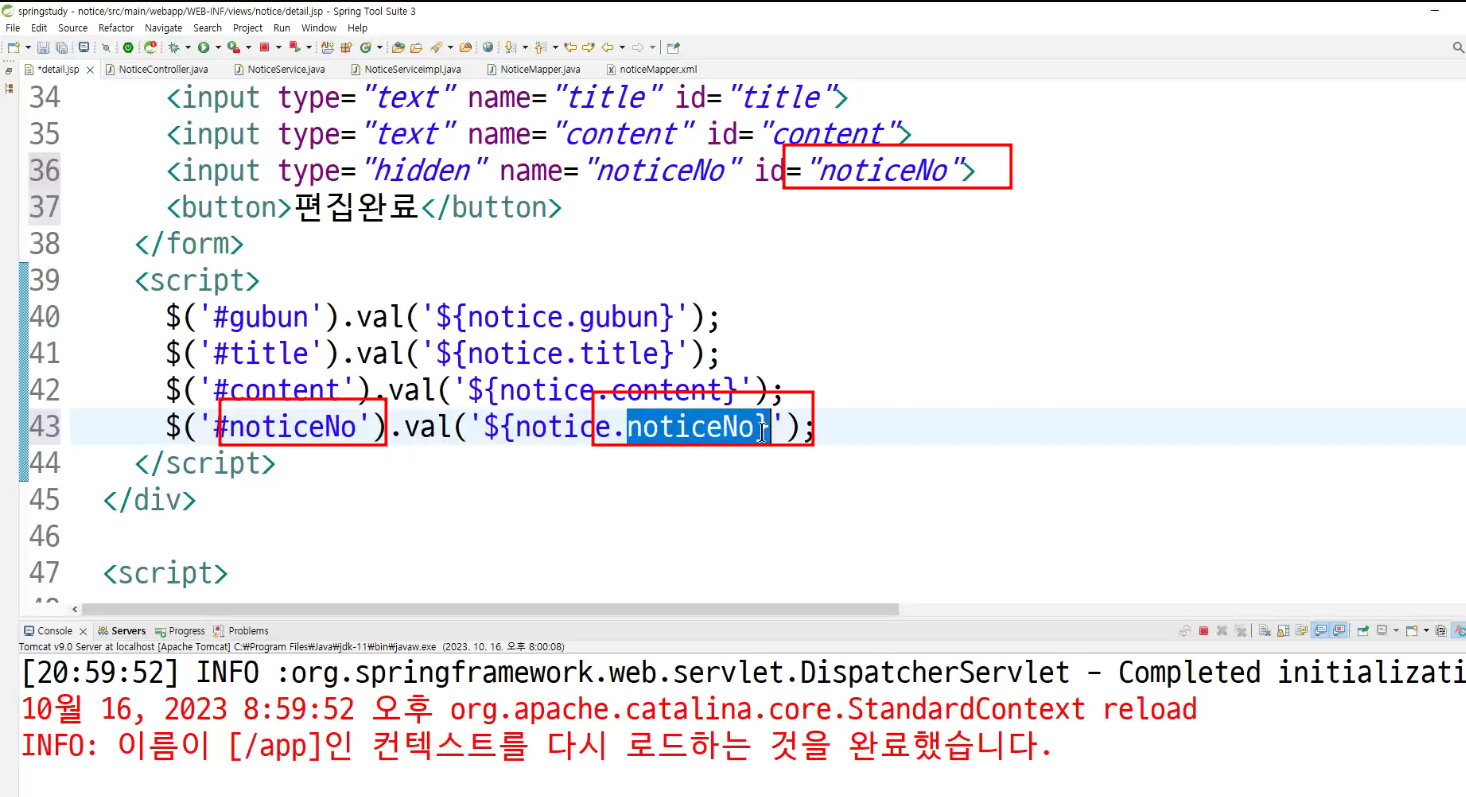This screenshot has width=1466, height=797.
Task: Terminate the server in the Console toolbar
Action: click(x=1204, y=631)
